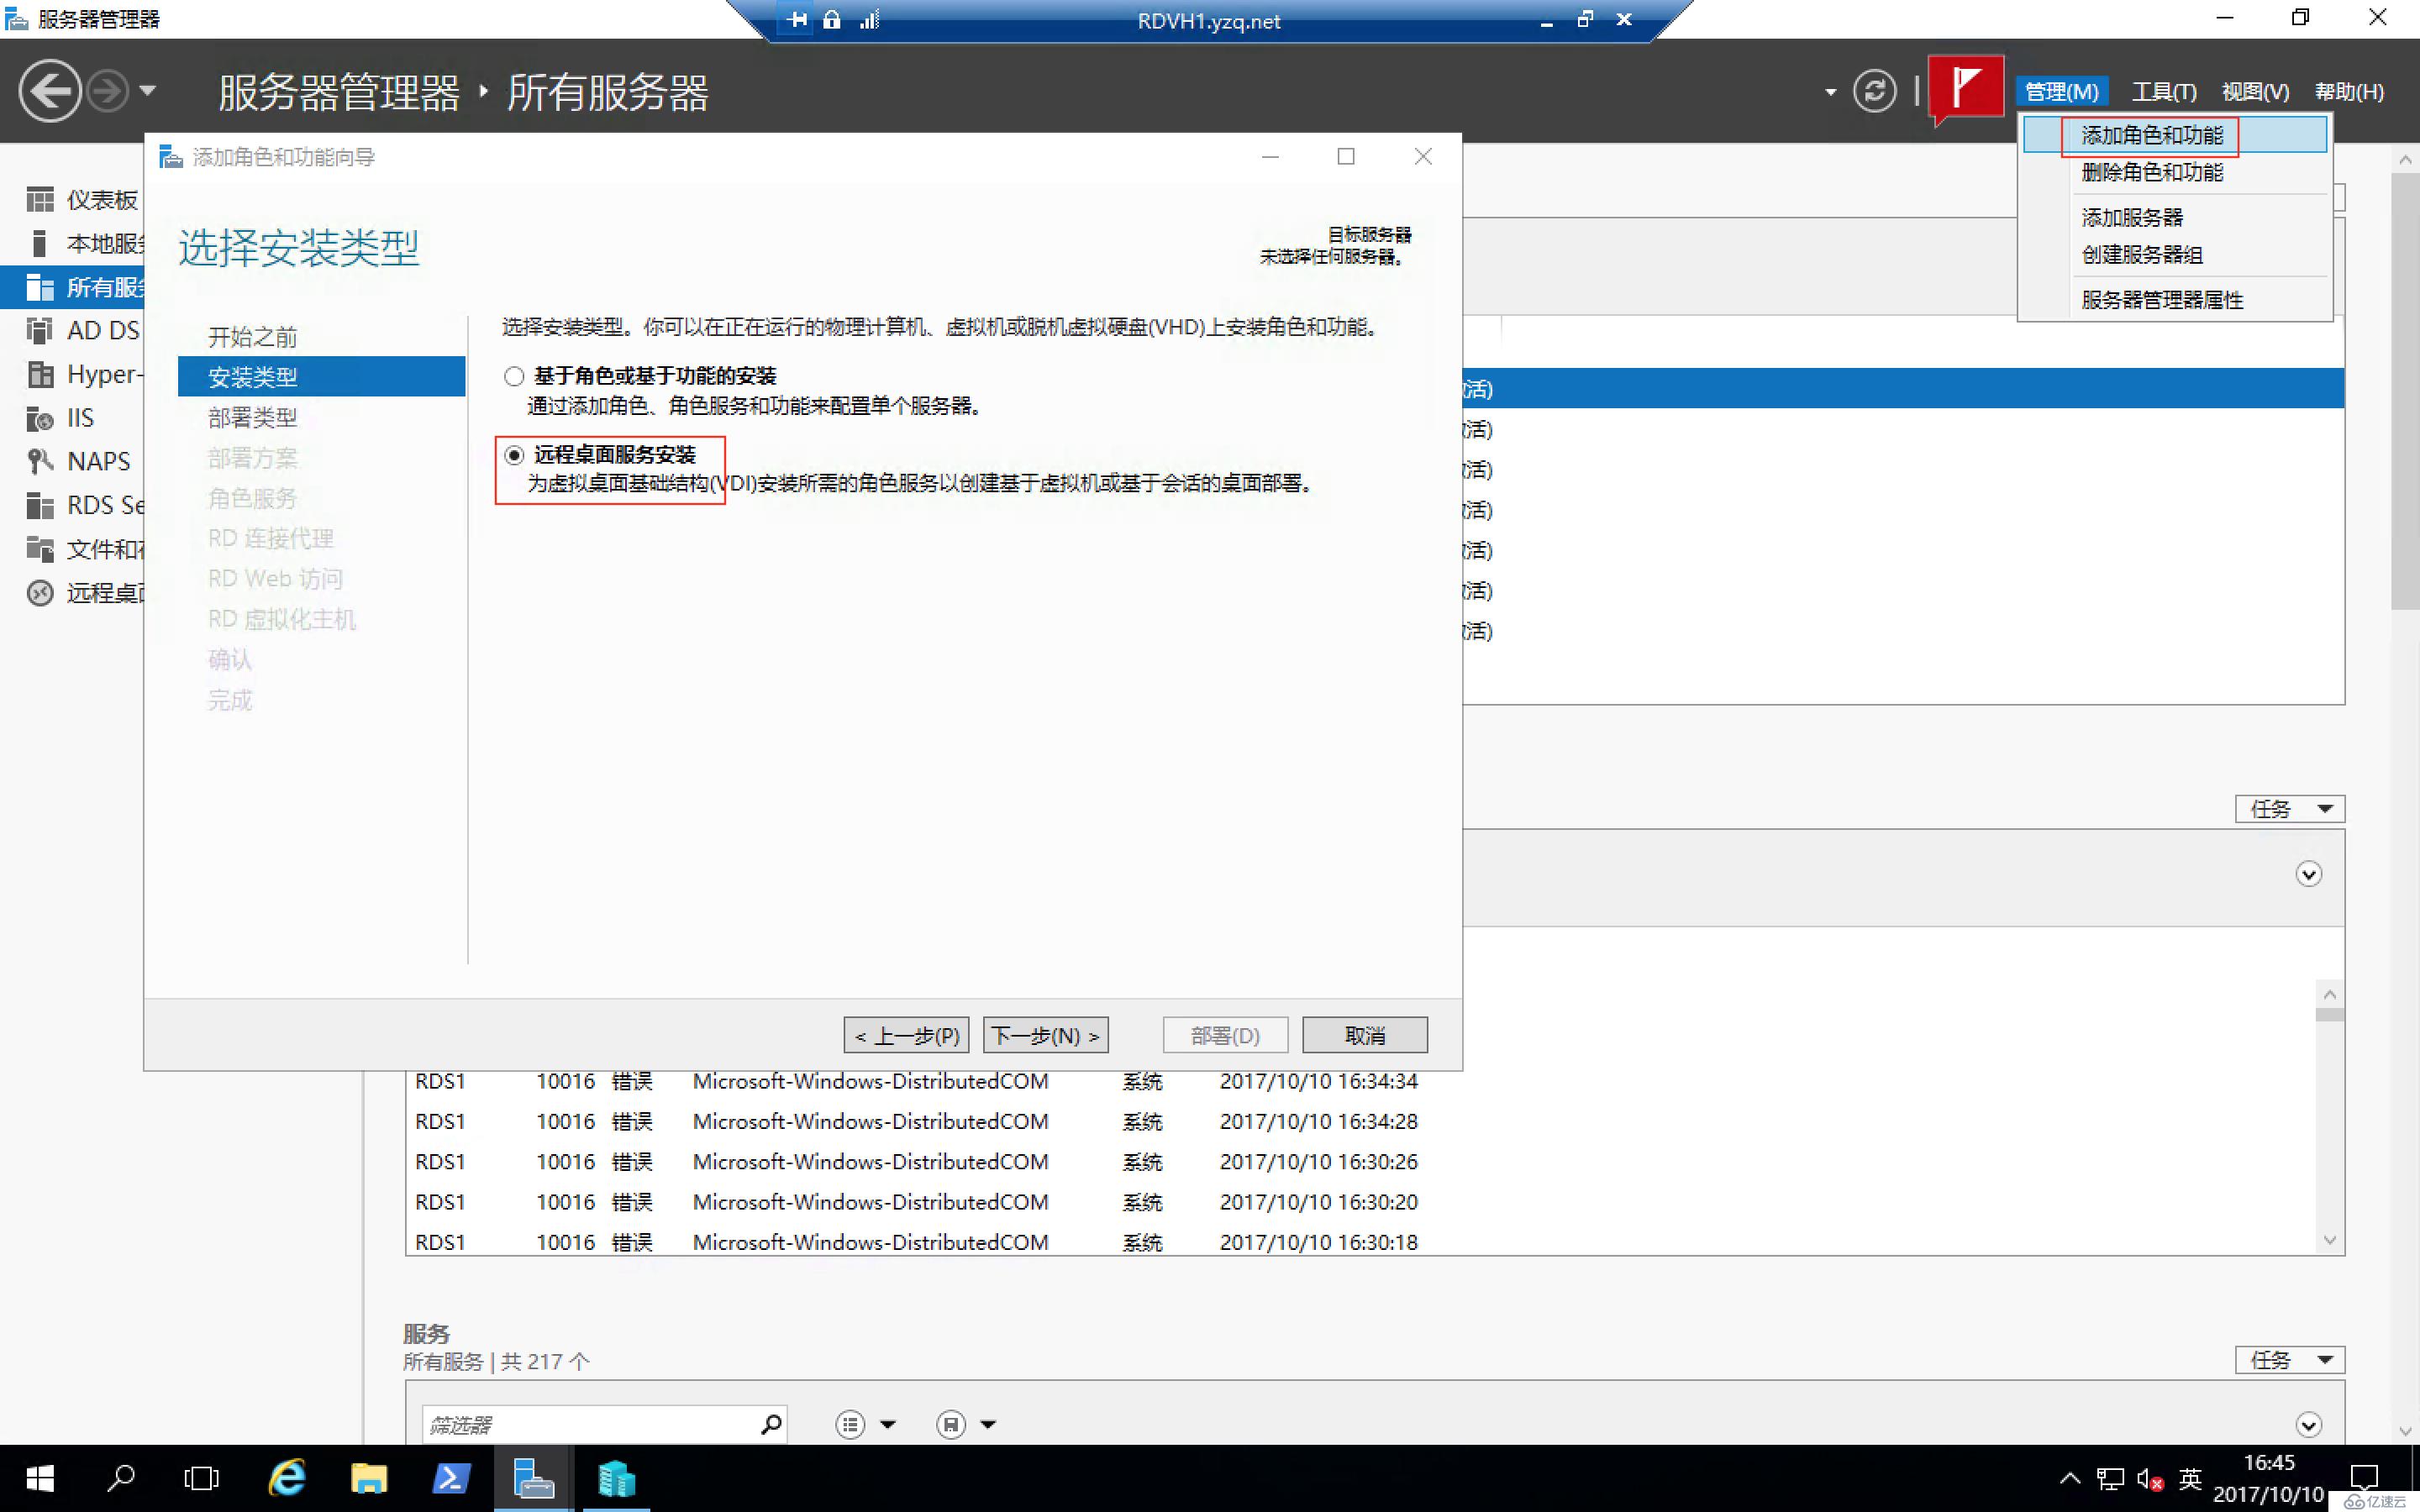2420x1512 pixels.
Task: Click the lock icon in connection bar
Action: tap(832, 20)
